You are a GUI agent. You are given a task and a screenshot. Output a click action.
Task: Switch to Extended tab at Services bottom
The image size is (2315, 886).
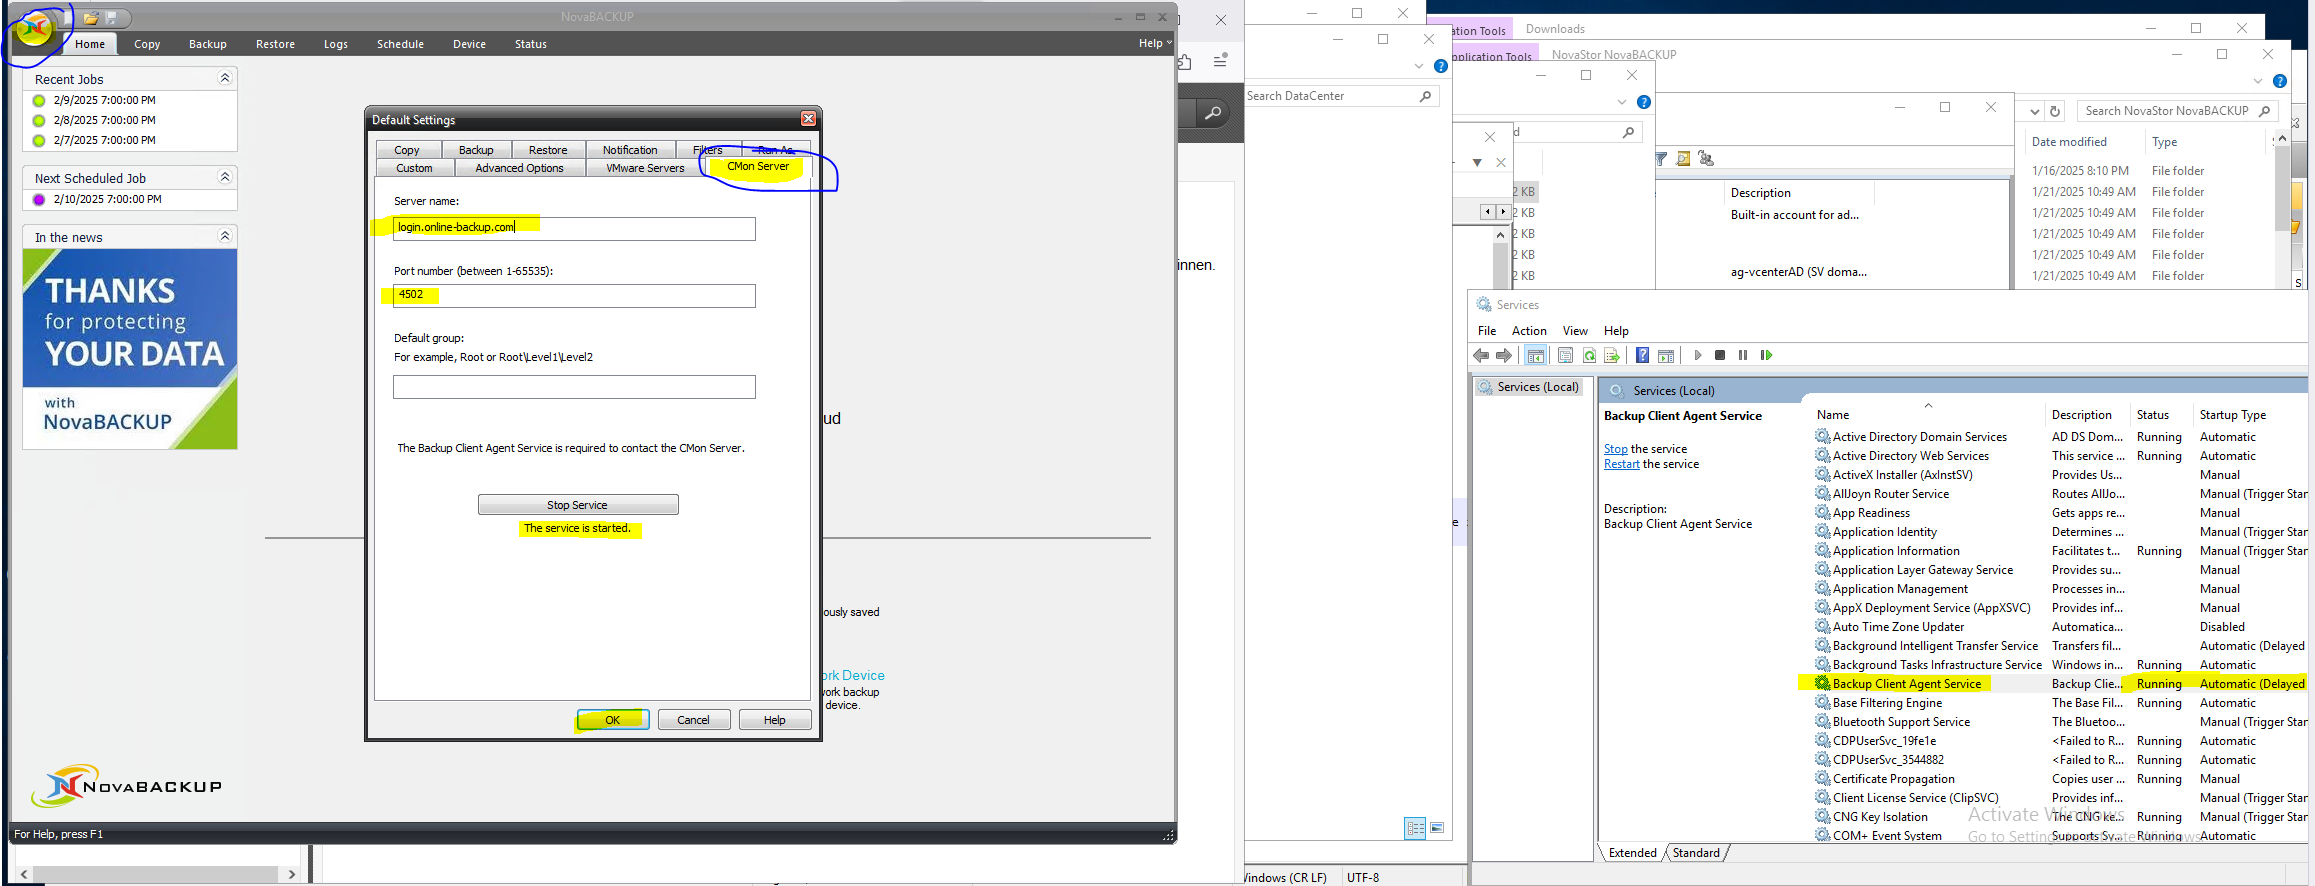[x=1632, y=853]
